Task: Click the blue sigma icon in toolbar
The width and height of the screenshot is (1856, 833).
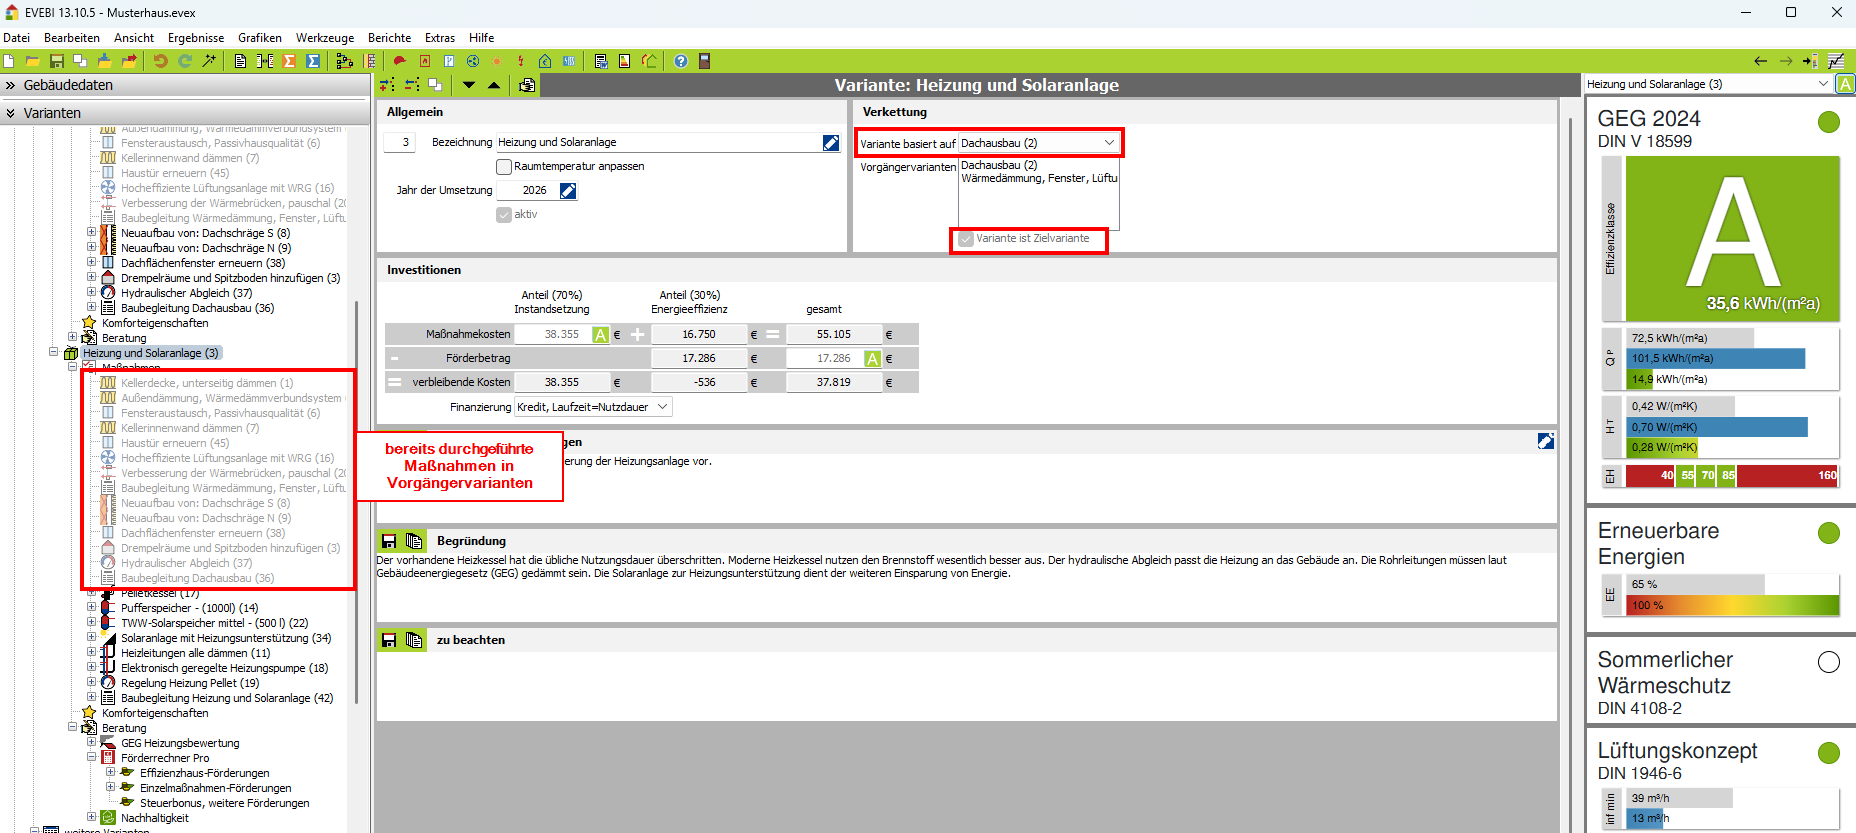Action: (313, 61)
